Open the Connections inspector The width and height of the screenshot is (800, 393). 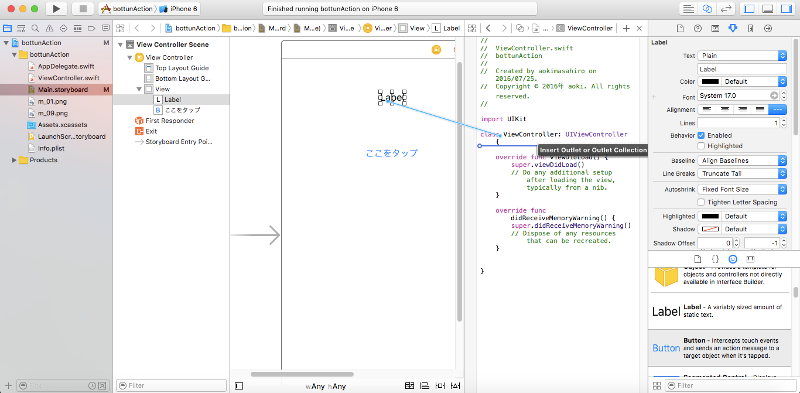(x=767, y=28)
